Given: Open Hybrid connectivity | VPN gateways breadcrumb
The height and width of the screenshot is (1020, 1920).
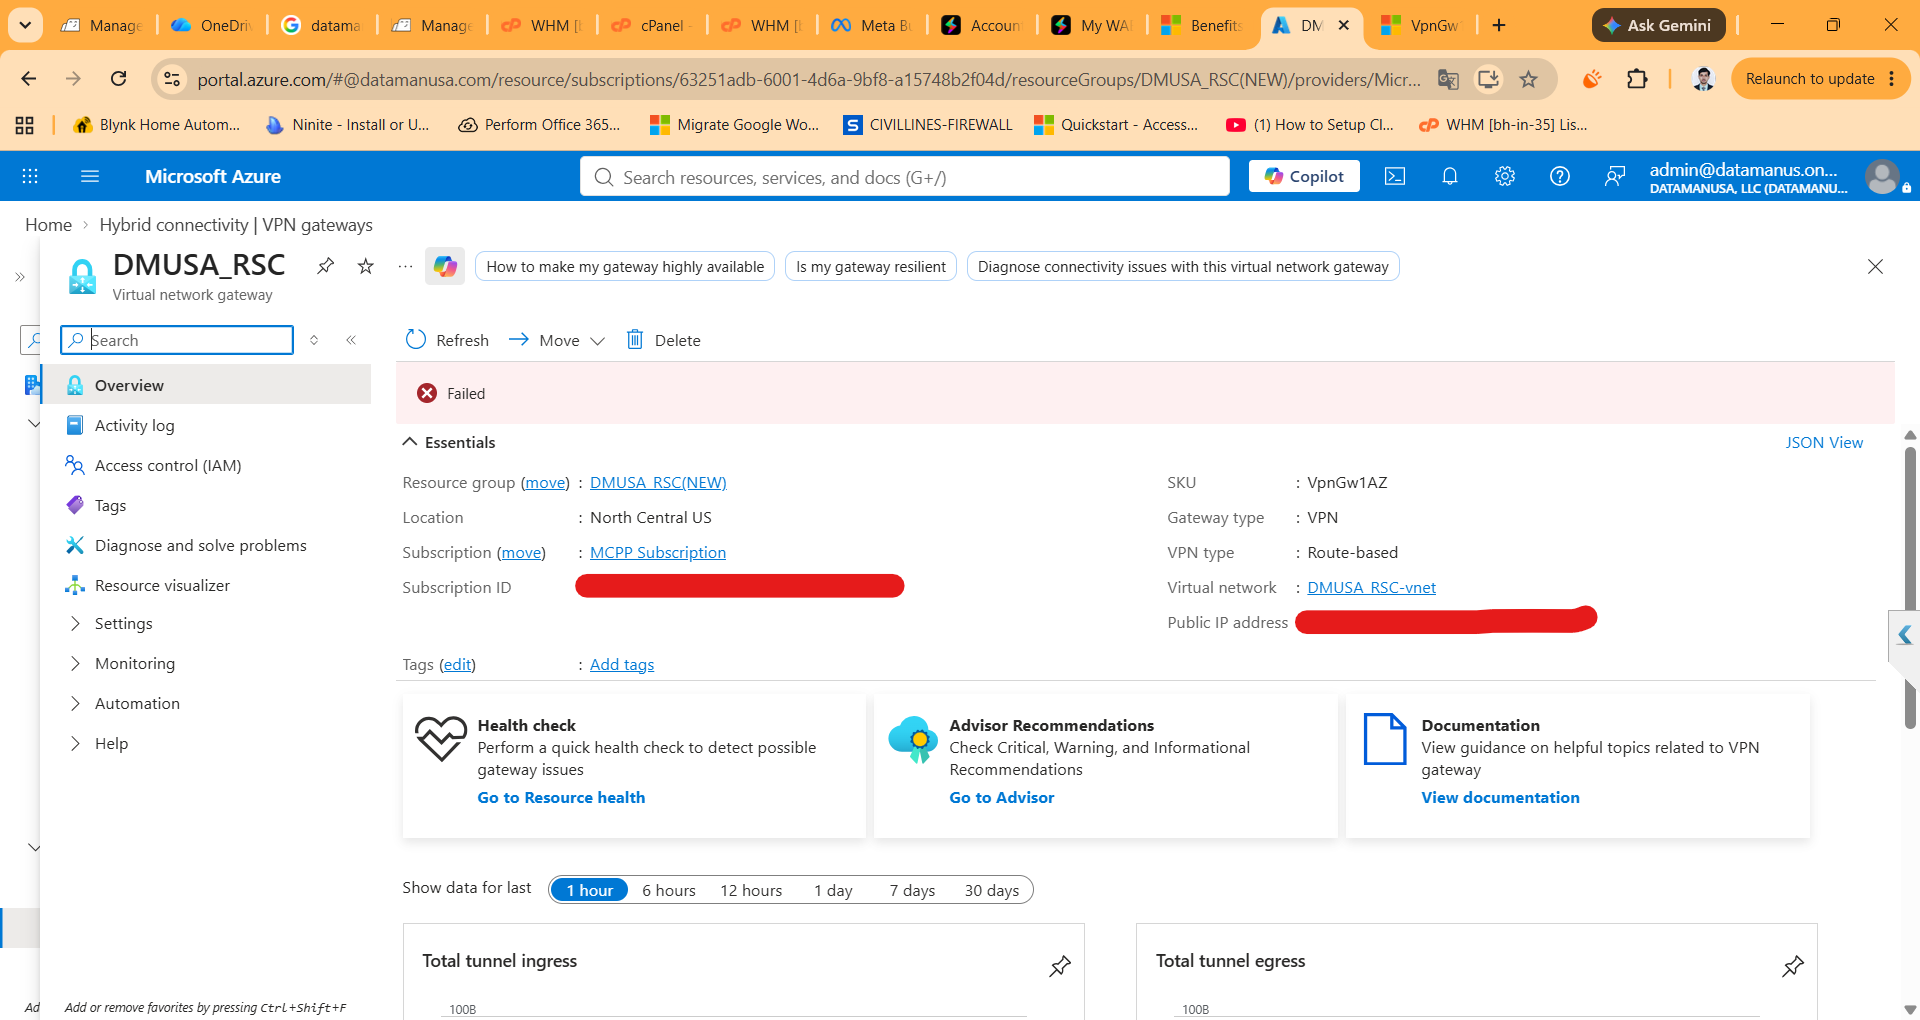Looking at the screenshot, I should pos(236,225).
